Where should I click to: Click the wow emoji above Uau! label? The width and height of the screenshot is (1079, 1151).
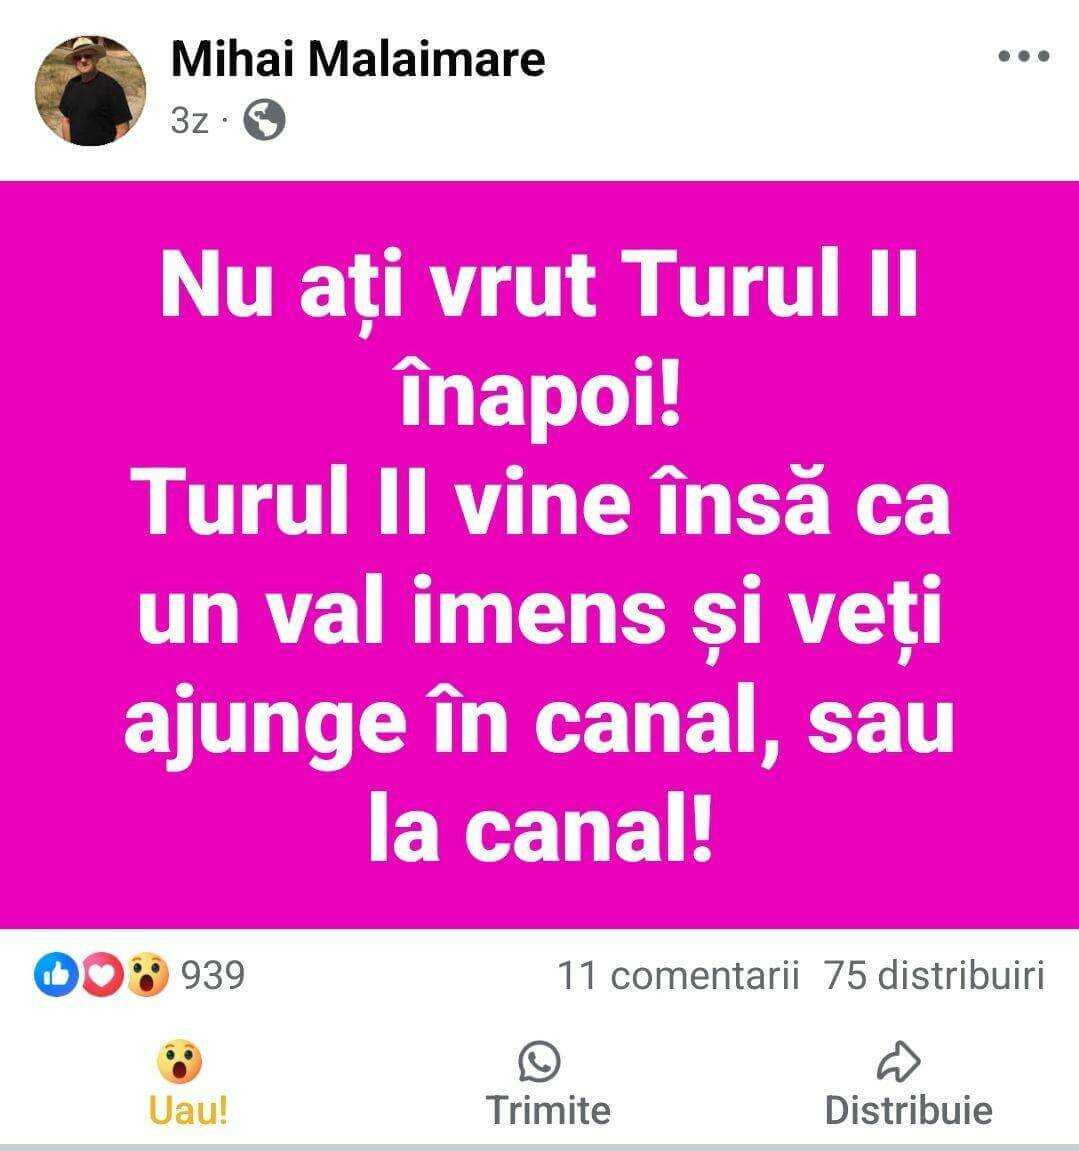click(x=179, y=1061)
